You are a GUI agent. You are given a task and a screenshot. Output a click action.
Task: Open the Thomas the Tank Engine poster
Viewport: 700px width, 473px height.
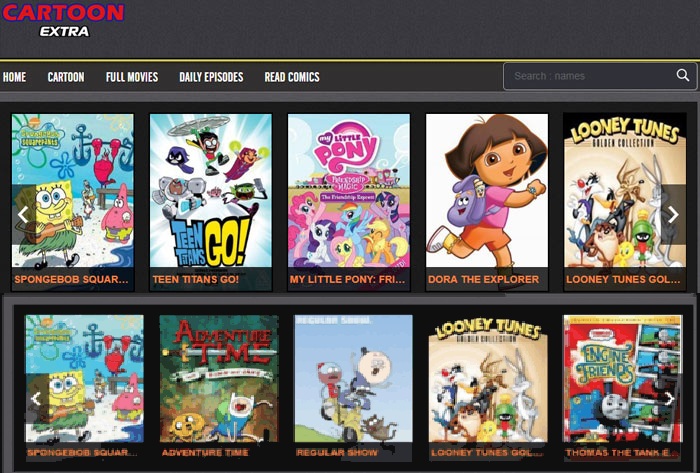pyautogui.click(x=623, y=378)
